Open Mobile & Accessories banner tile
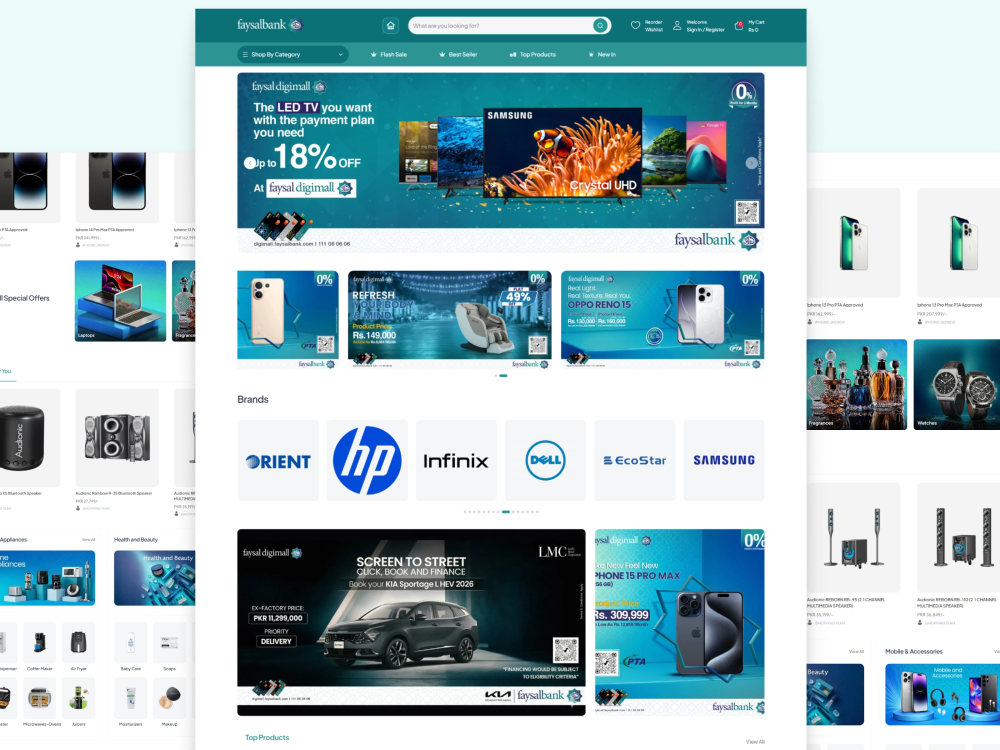The image size is (1000, 750). (943, 695)
